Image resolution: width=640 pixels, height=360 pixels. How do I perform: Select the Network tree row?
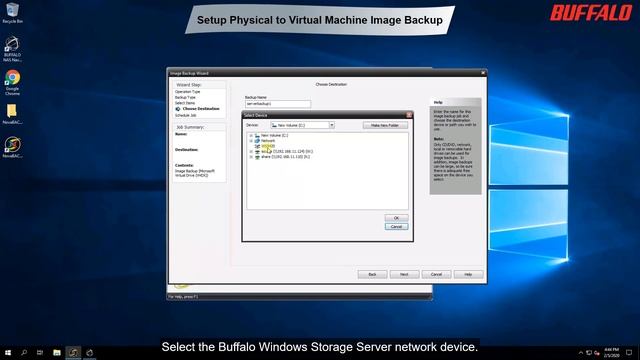point(268,141)
